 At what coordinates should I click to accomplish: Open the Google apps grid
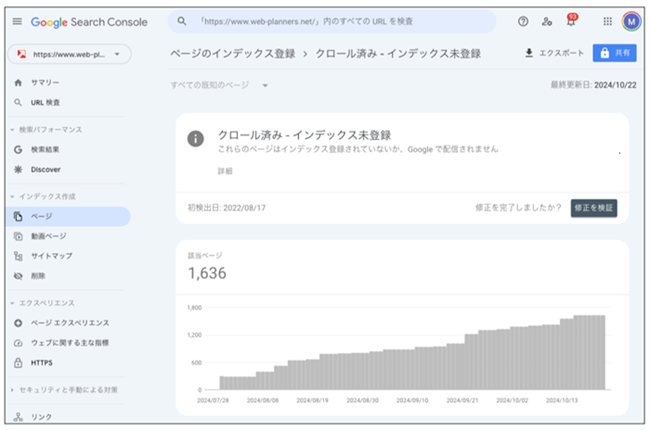pos(607,21)
